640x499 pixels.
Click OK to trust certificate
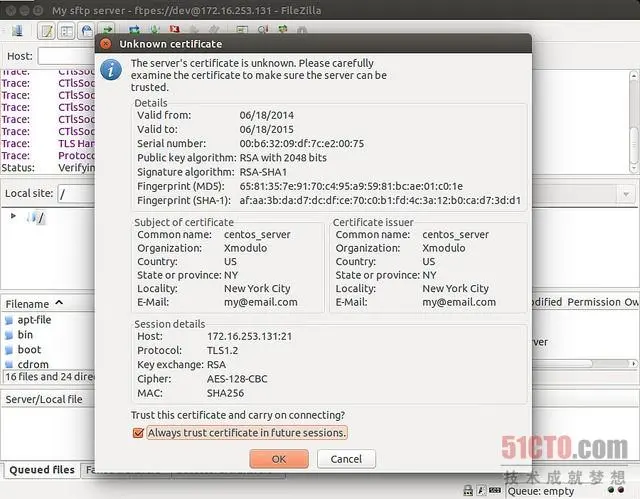pyautogui.click(x=279, y=459)
